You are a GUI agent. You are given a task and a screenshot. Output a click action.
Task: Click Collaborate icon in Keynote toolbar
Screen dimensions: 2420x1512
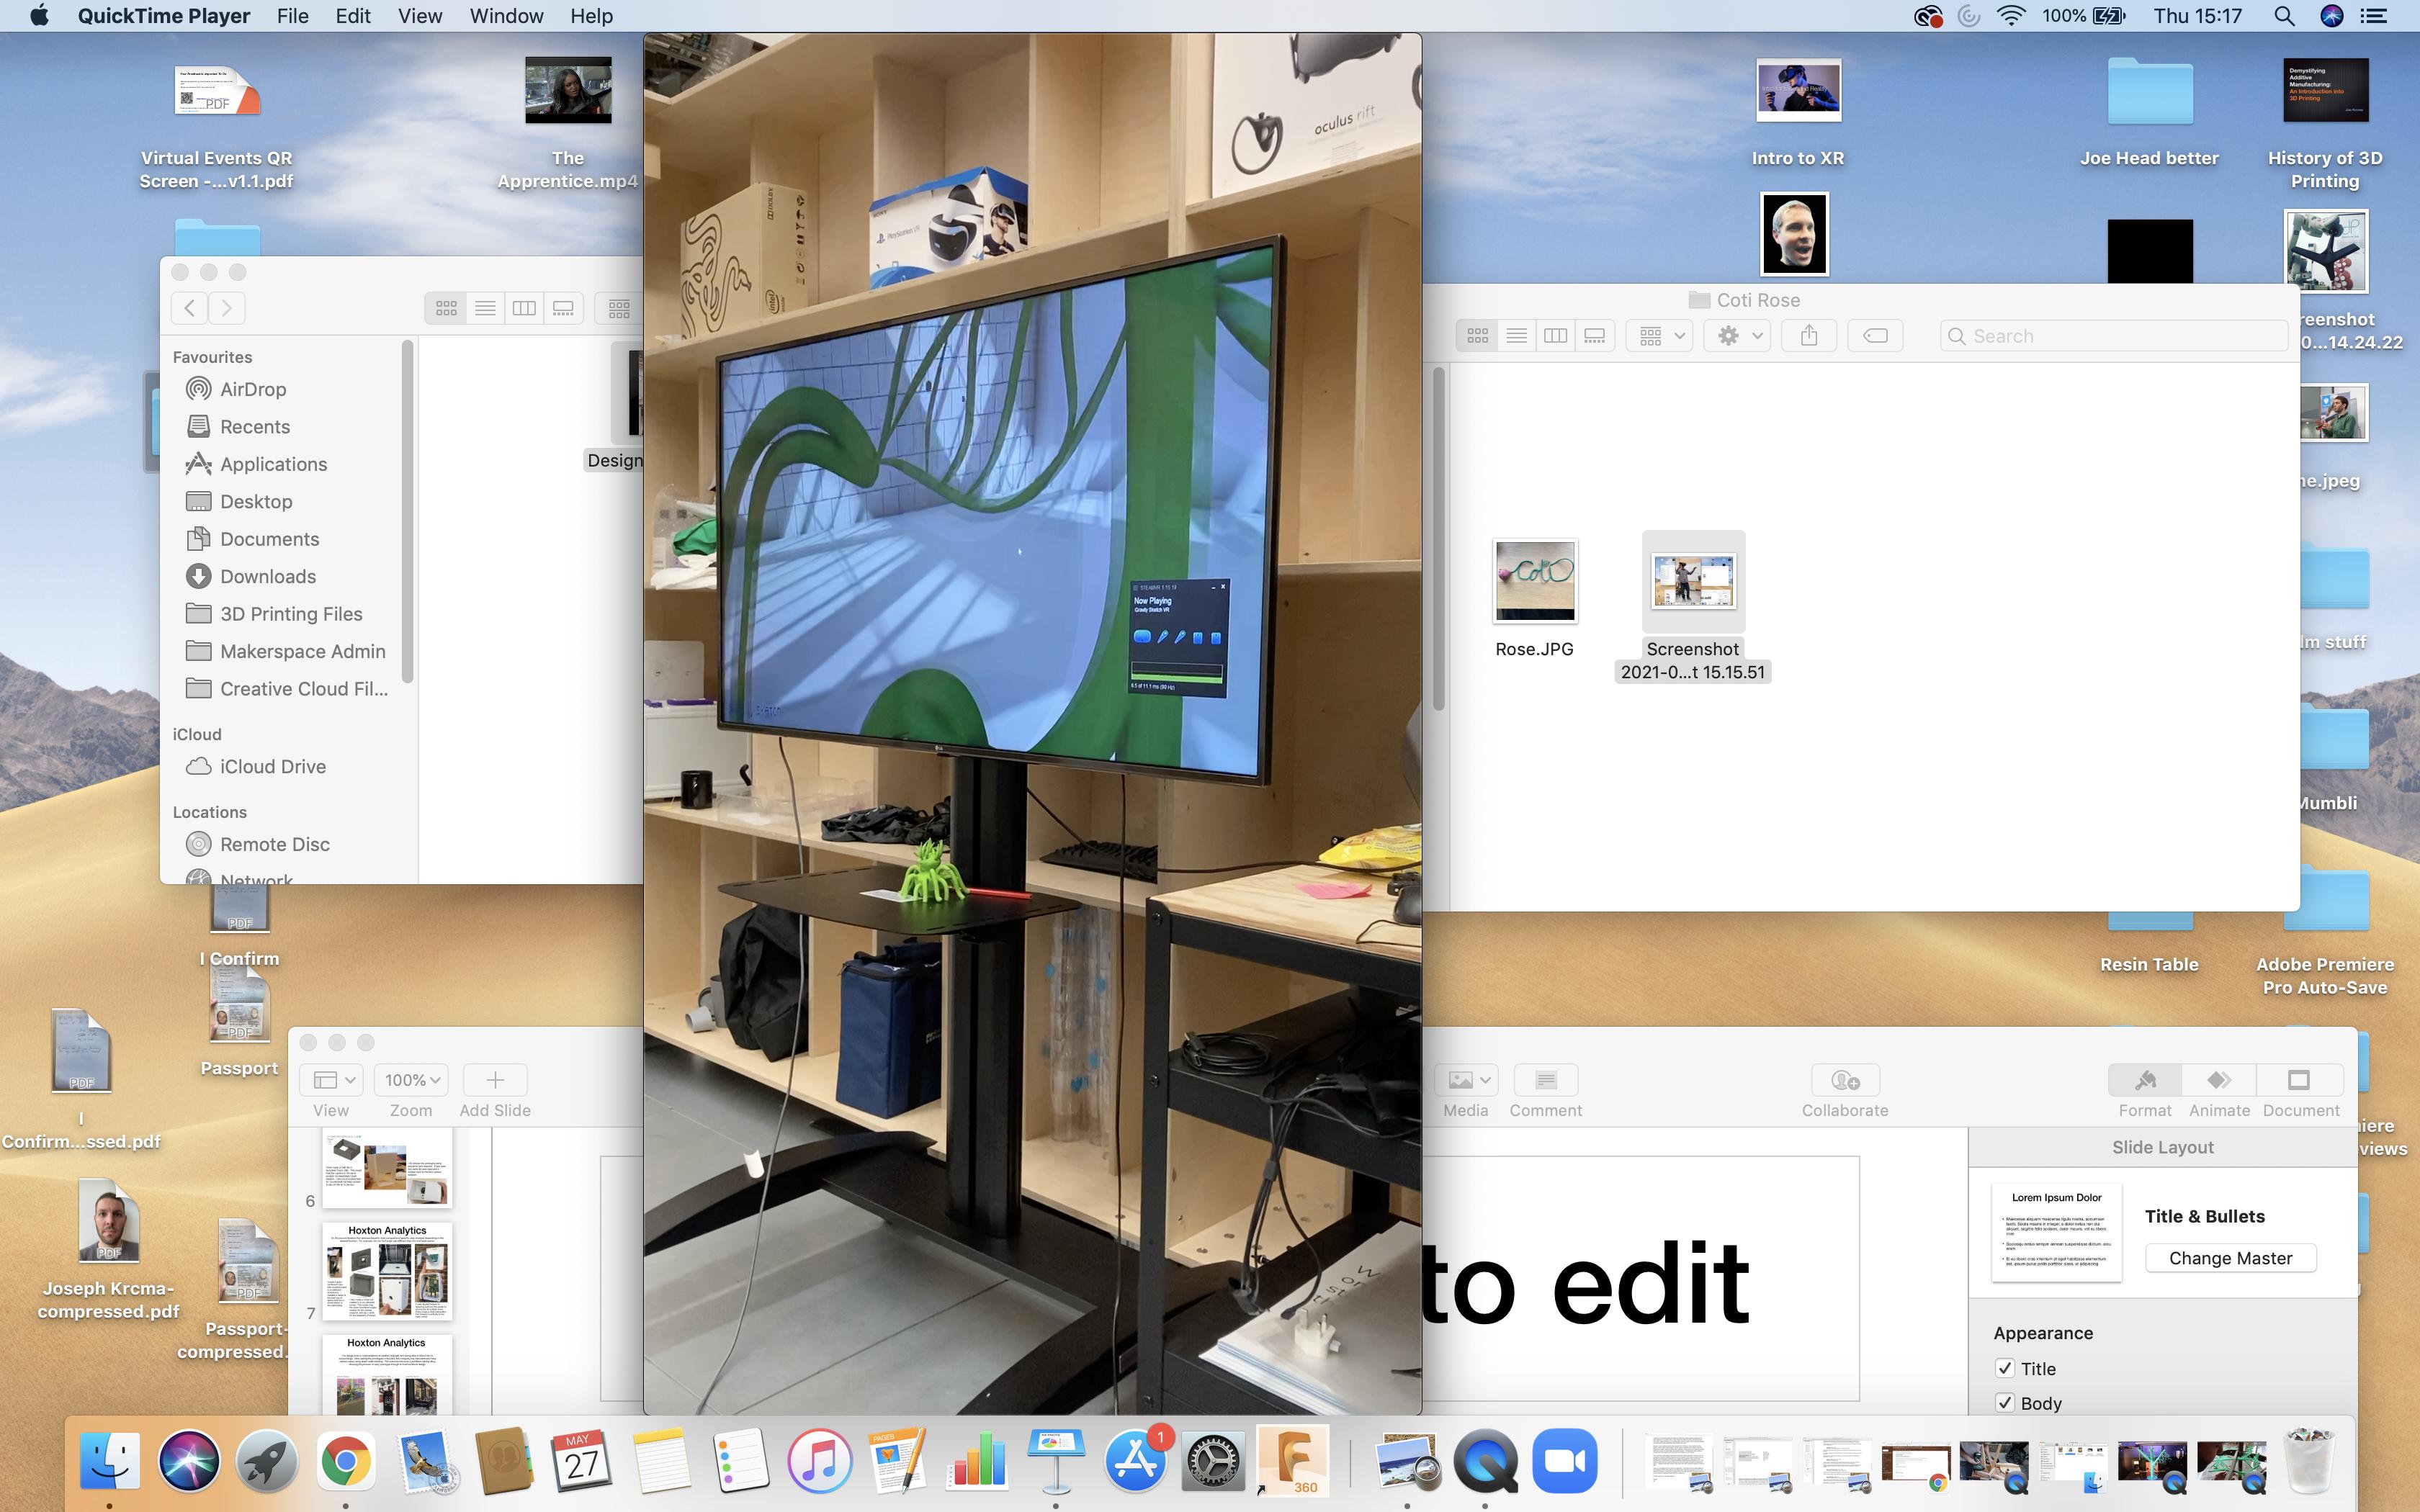tap(1845, 1080)
